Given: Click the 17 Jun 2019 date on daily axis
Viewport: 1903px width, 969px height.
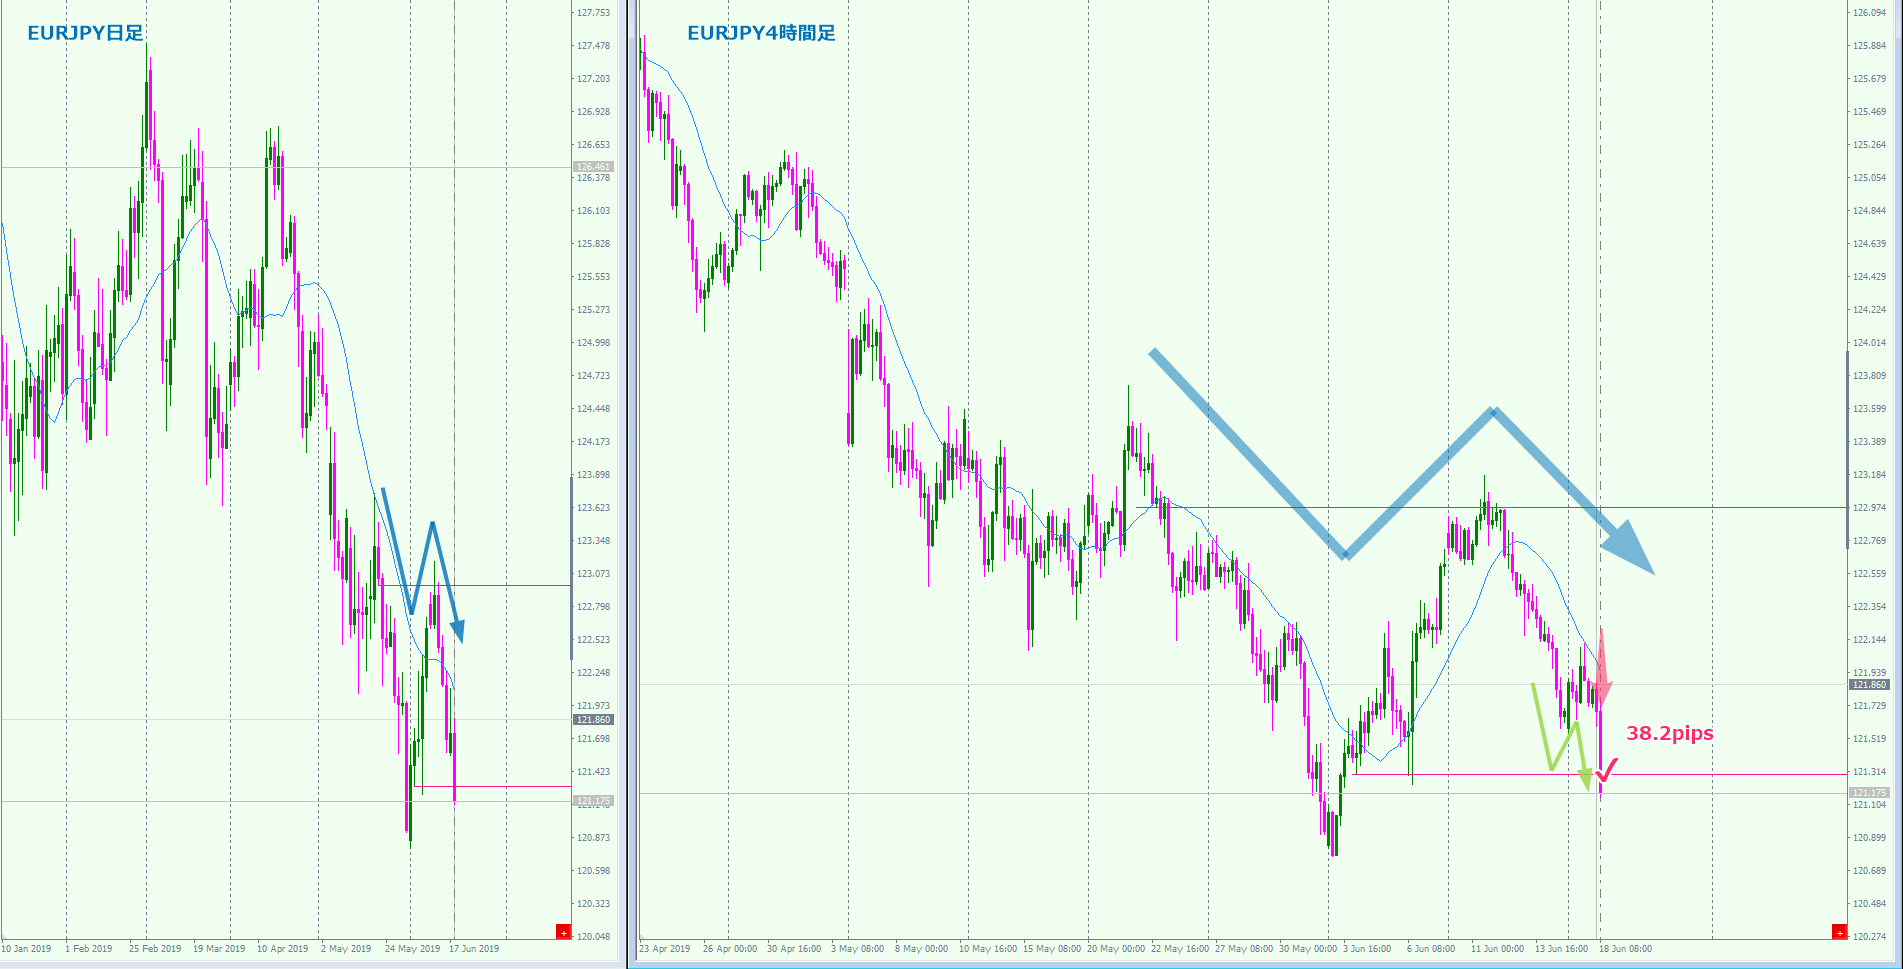Looking at the screenshot, I should click(x=474, y=949).
